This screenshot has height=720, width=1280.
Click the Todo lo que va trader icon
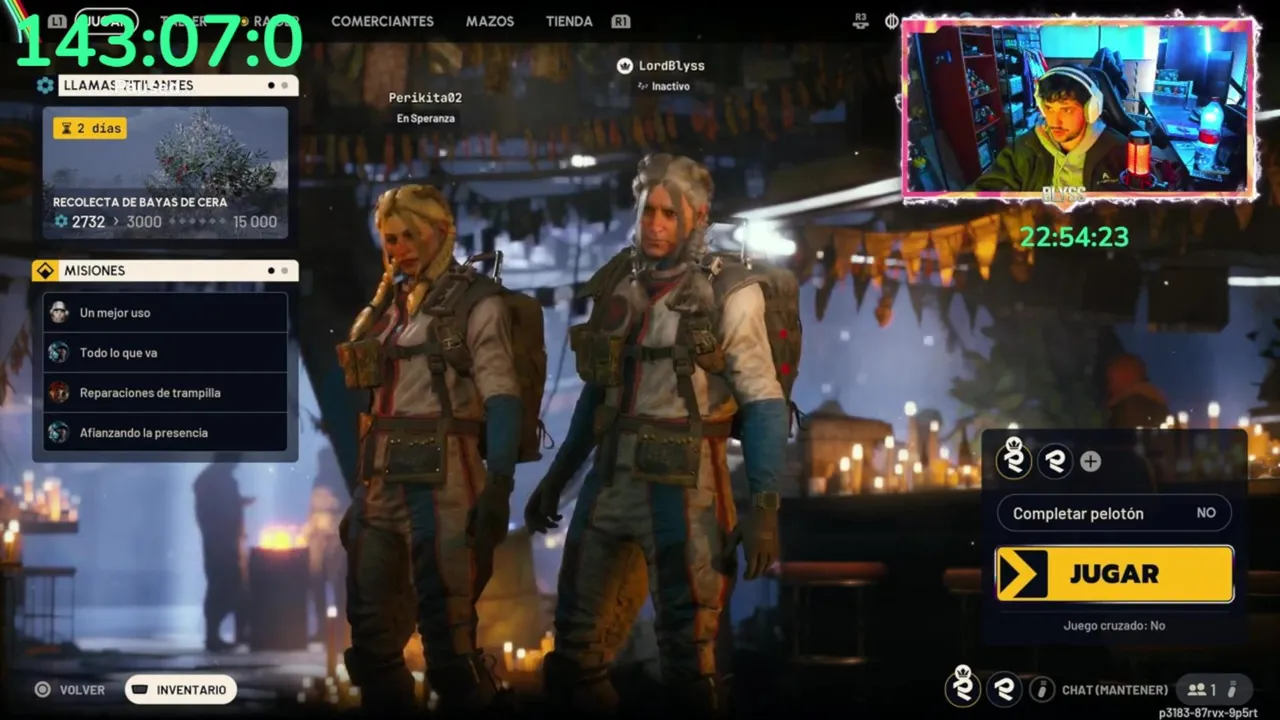point(59,352)
